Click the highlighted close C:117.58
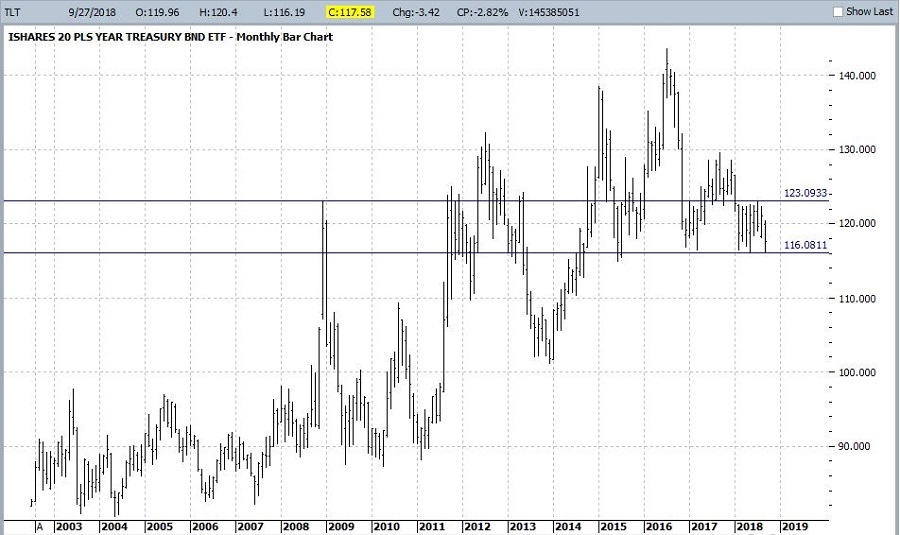 tap(350, 12)
